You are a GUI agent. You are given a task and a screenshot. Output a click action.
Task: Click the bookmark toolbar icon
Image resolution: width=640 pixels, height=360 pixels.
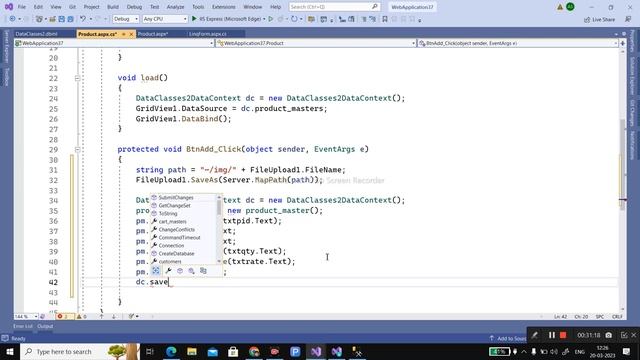[x=384, y=19]
